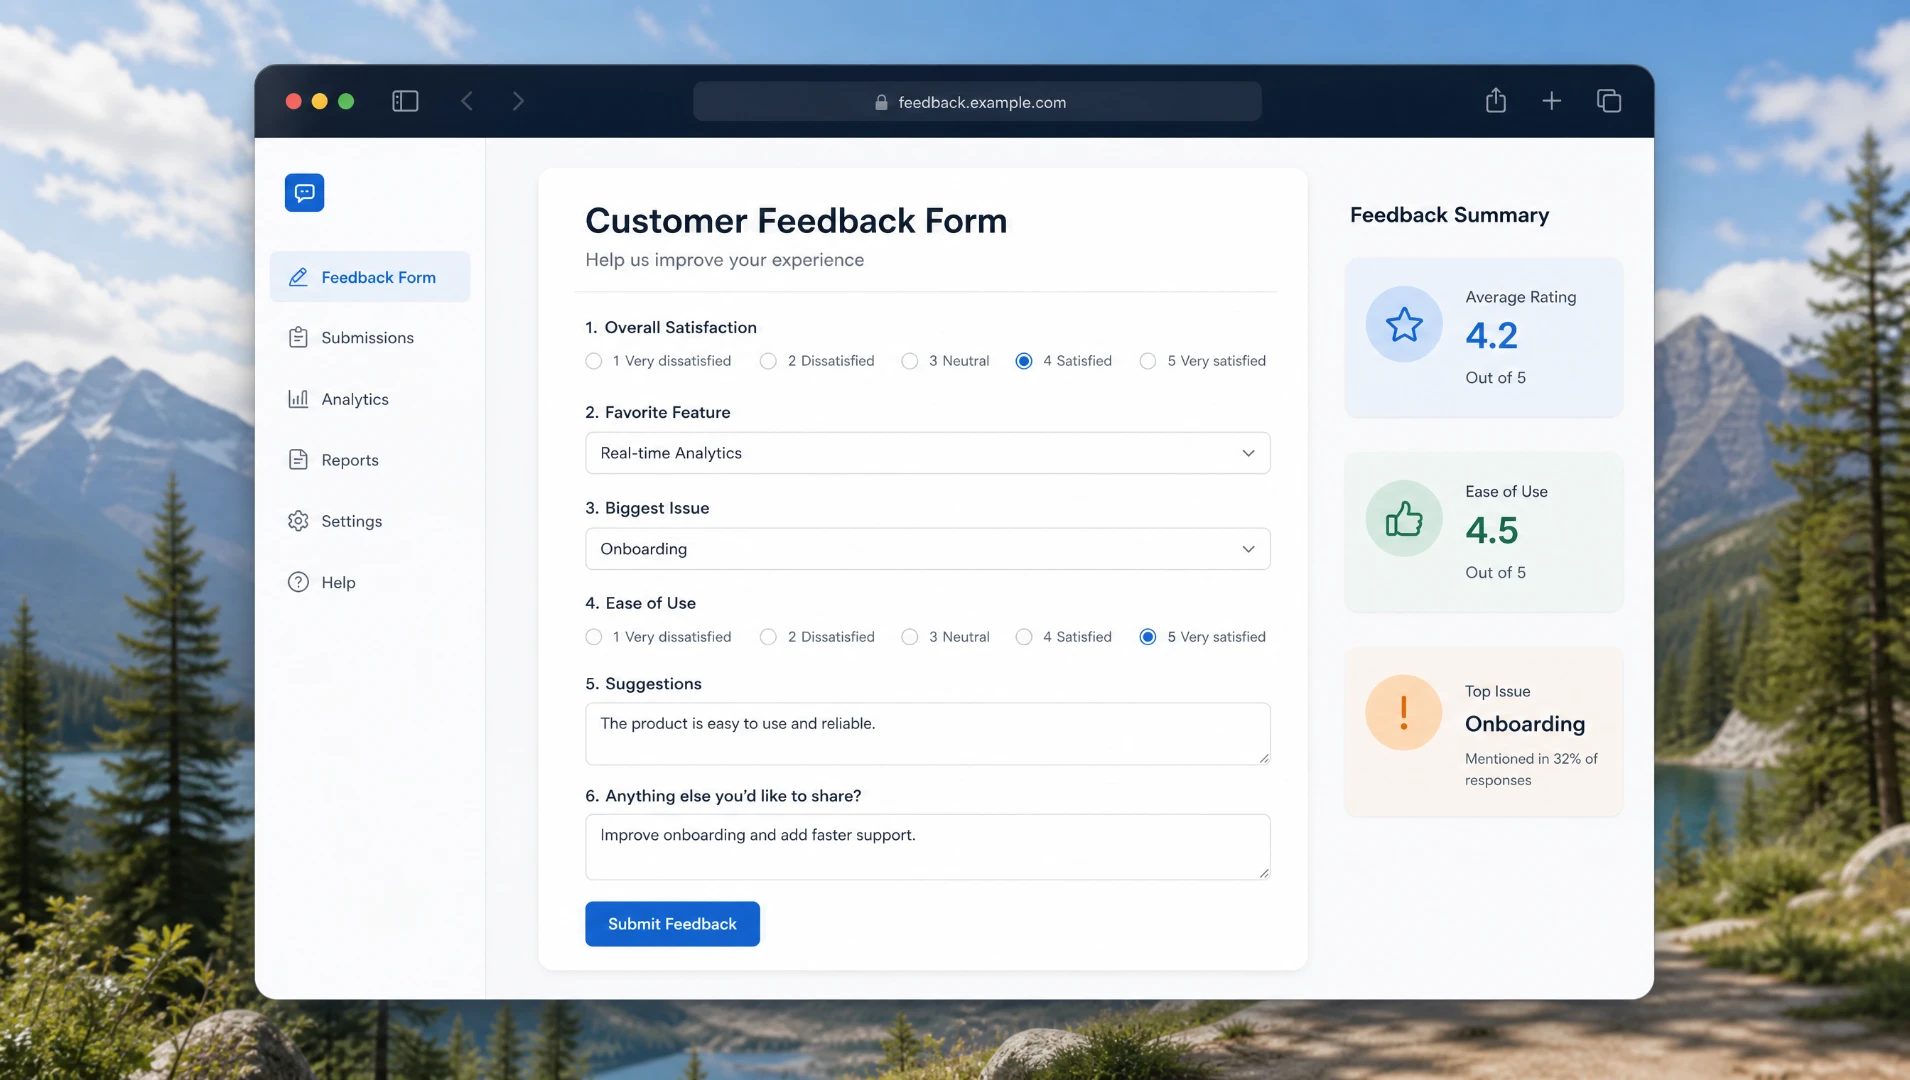This screenshot has height=1080, width=1910.
Task: Open the Feedback Form sidebar item
Action: [369, 277]
